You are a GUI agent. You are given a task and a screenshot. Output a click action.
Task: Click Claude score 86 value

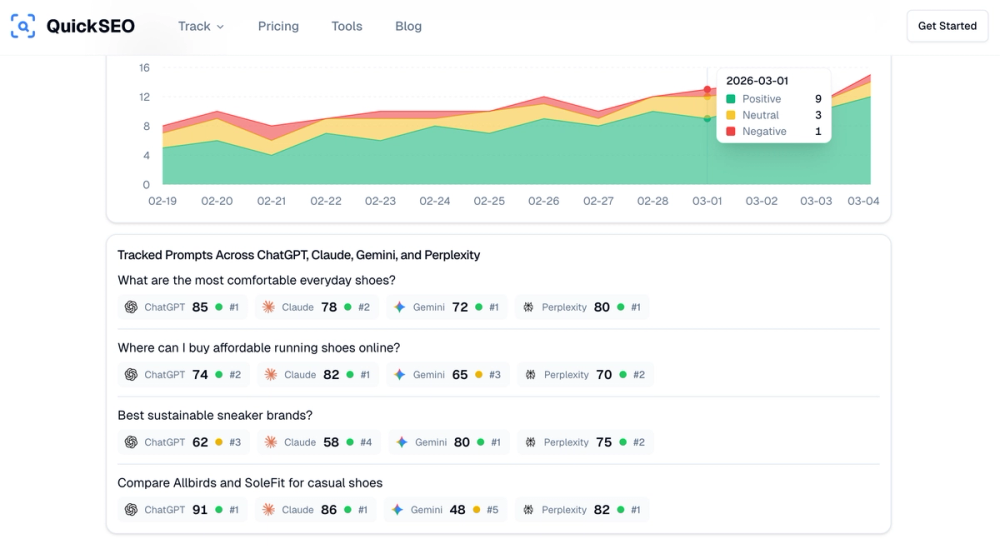(329, 510)
